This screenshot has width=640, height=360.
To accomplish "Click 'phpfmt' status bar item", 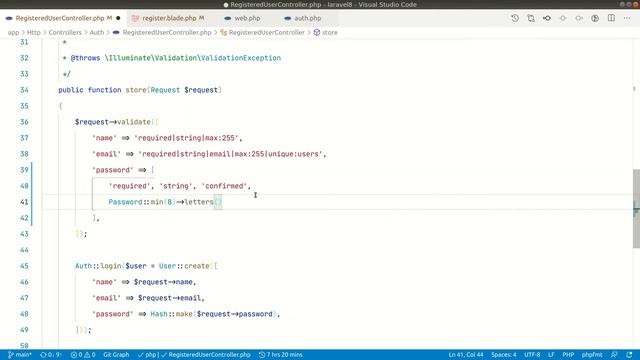I will coord(592,355).
